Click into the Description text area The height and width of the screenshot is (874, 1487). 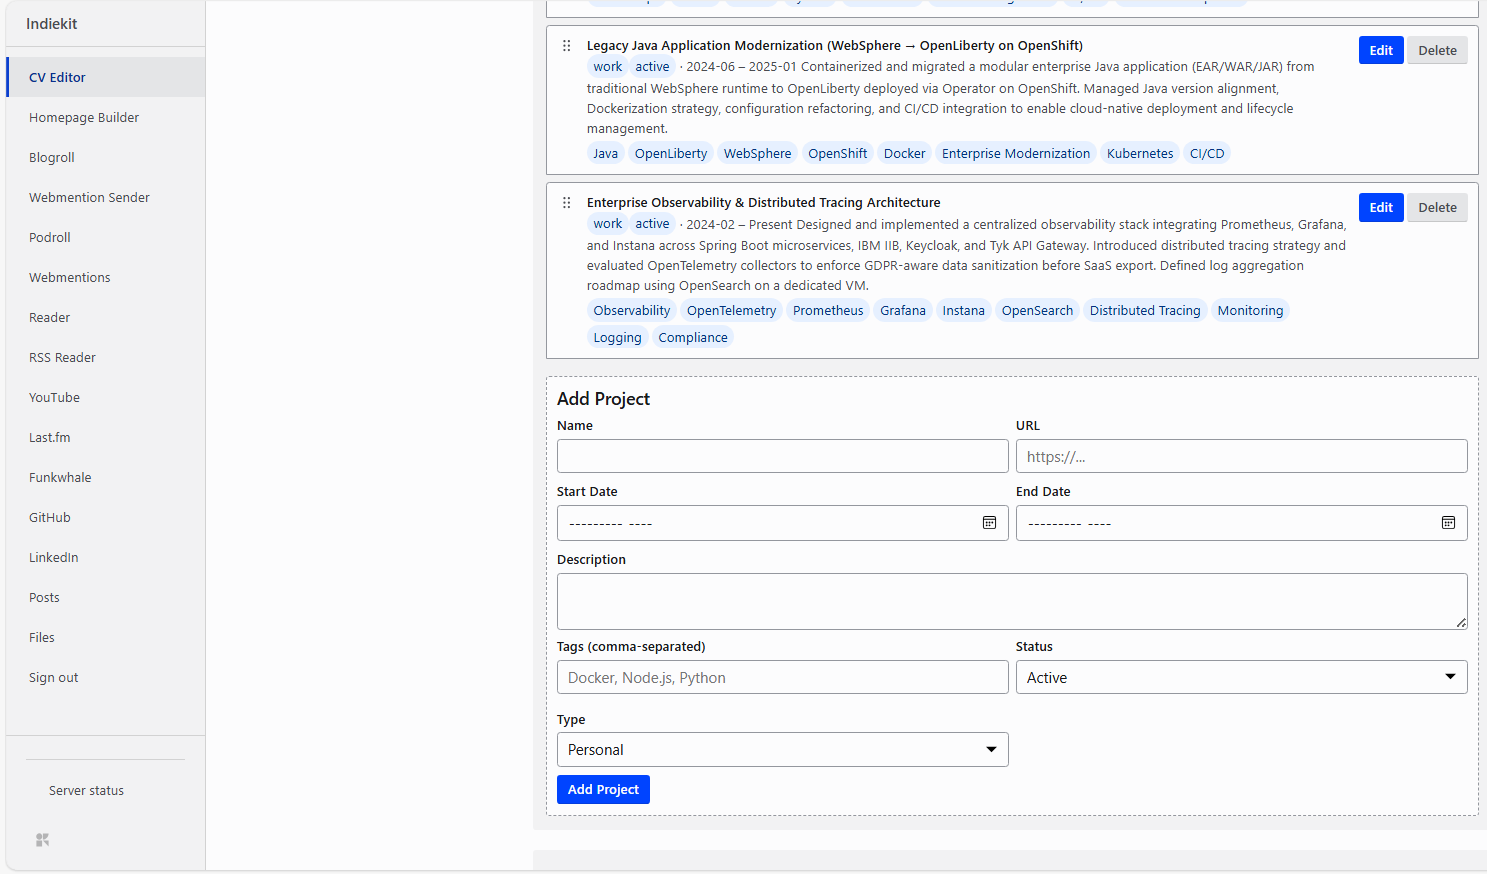coord(1011,601)
